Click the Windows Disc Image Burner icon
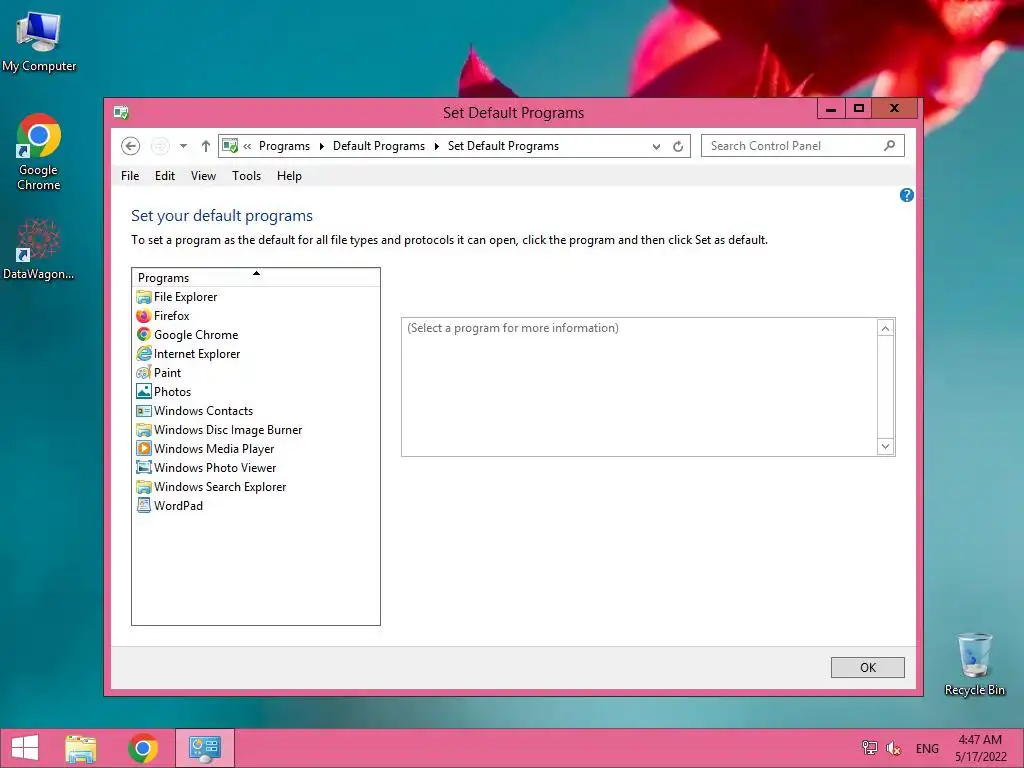 [144, 430]
